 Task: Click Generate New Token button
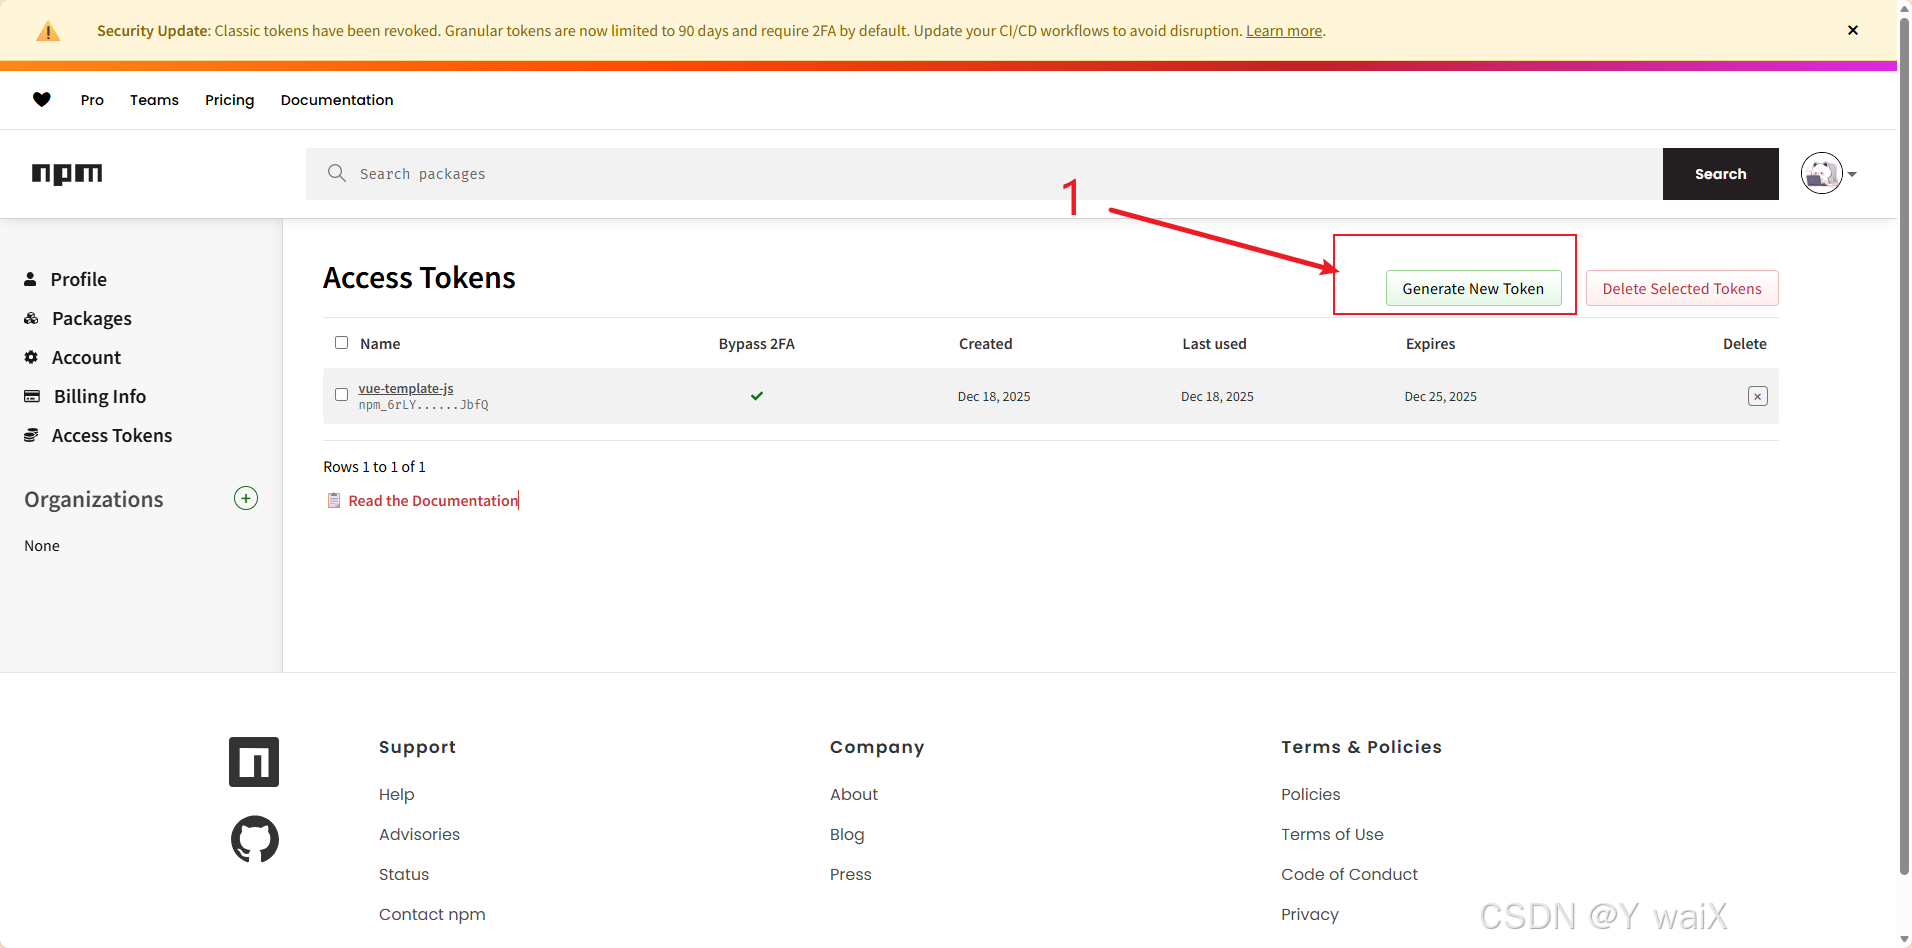(1473, 288)
